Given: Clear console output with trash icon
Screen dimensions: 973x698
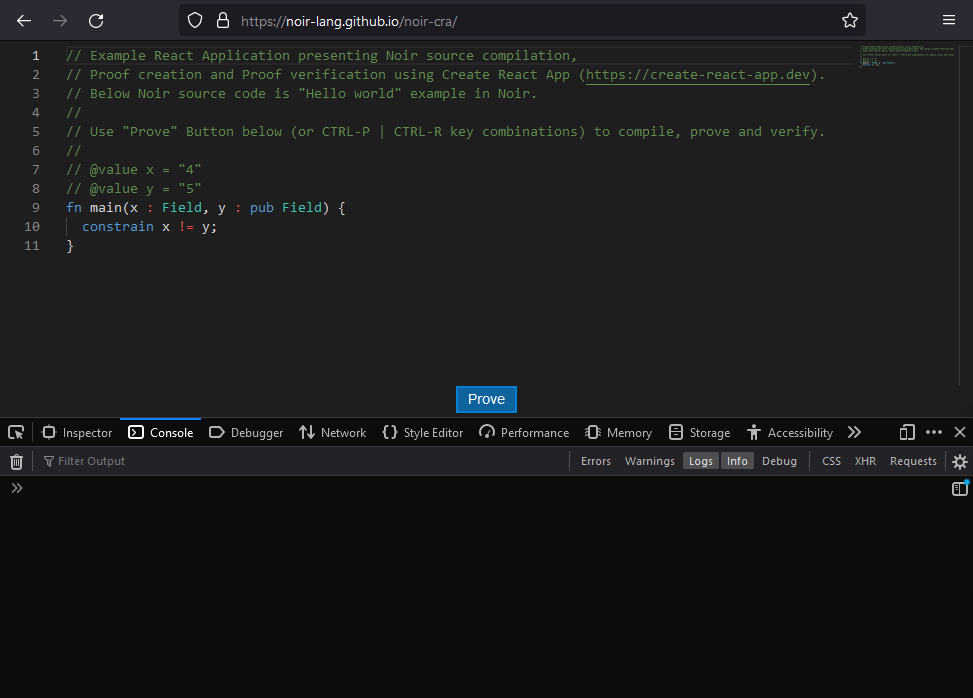Looking at the screenshot, I should point(17,462).
